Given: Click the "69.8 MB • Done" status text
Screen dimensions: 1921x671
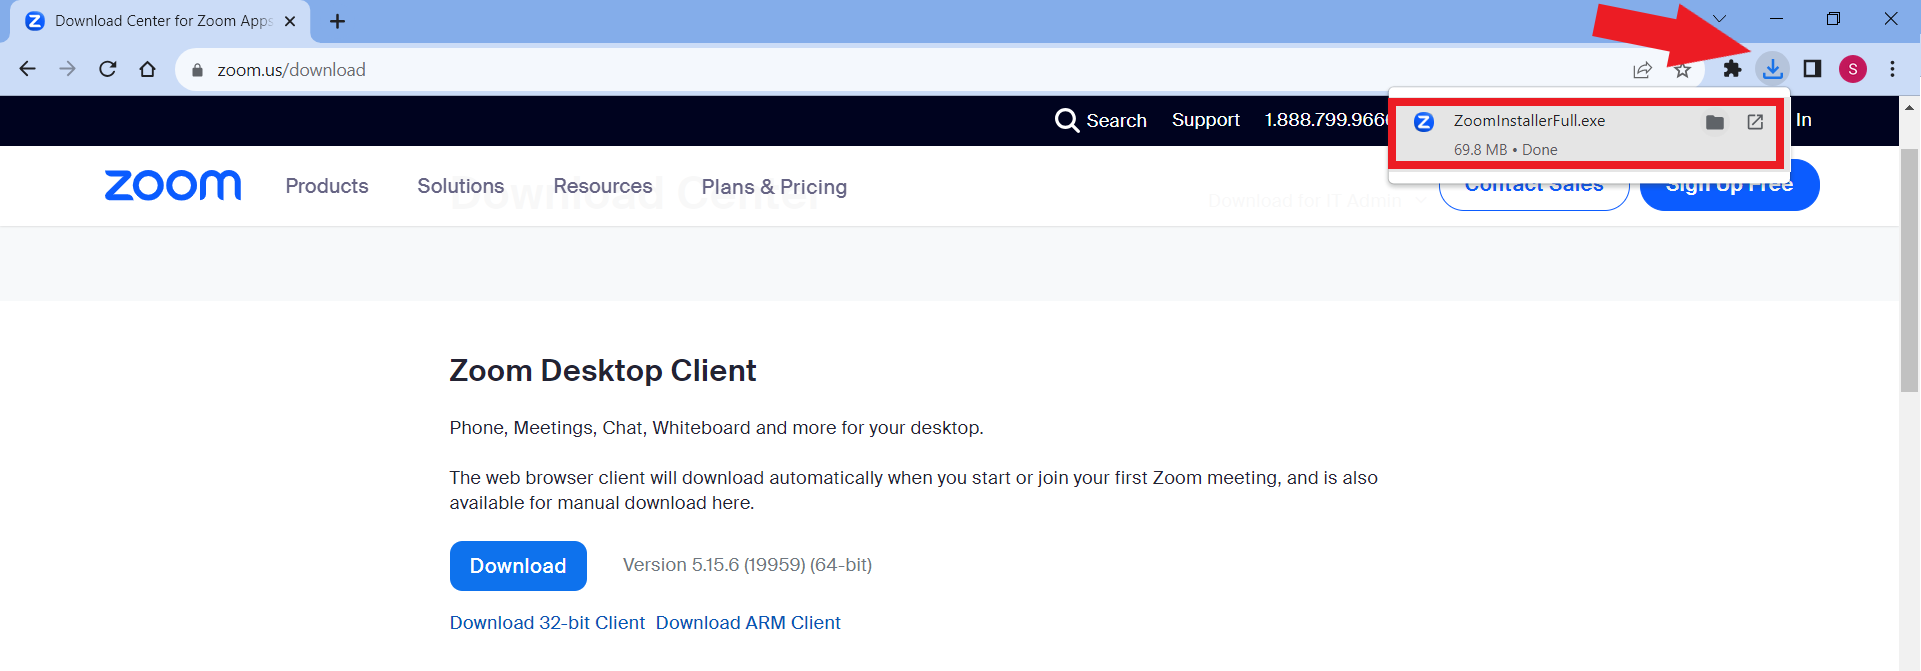Looking at the screenshot, I should [x=1505, y=150].
